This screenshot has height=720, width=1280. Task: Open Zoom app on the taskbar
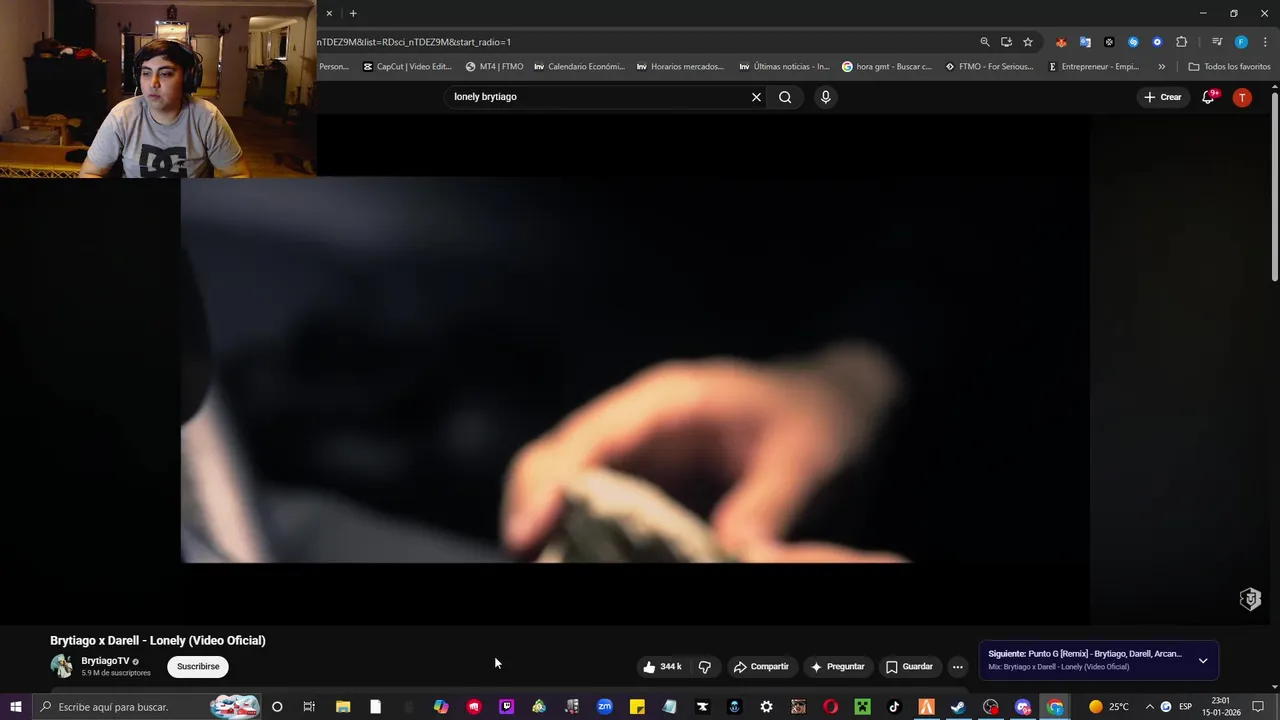pyautogui.click(x=605, y=707)
